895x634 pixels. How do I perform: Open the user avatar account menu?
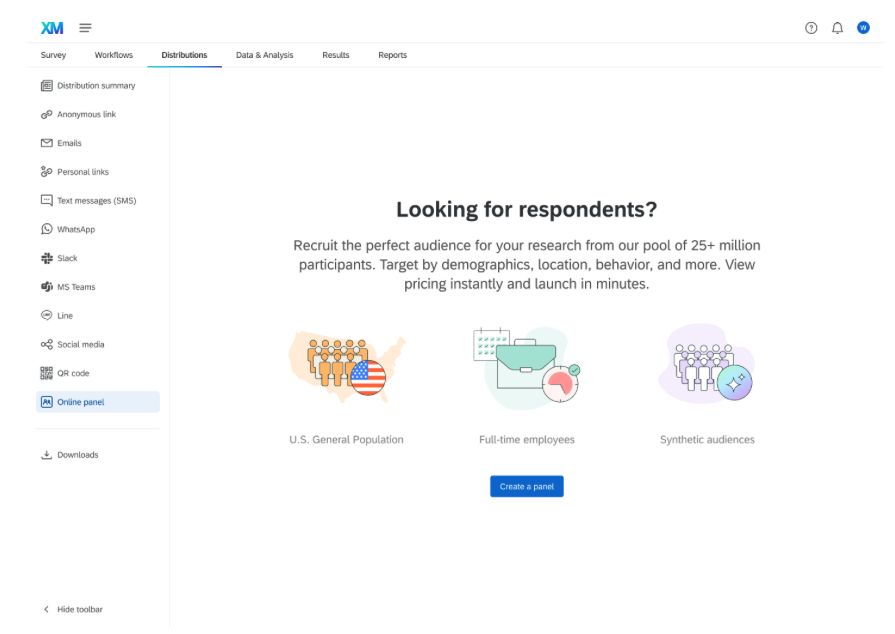pyautogui.click(x=862, y=27)
